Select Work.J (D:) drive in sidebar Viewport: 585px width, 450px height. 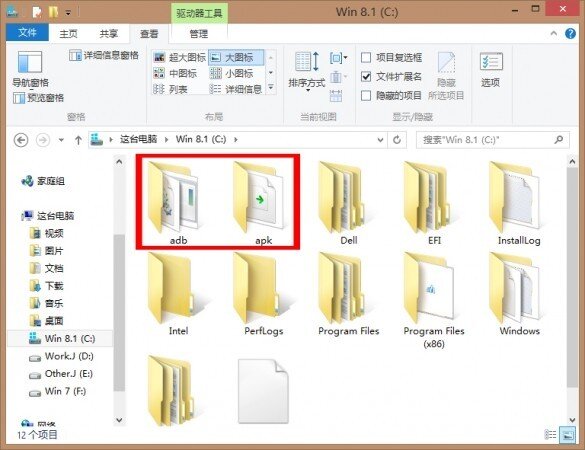tap(62, 356)
